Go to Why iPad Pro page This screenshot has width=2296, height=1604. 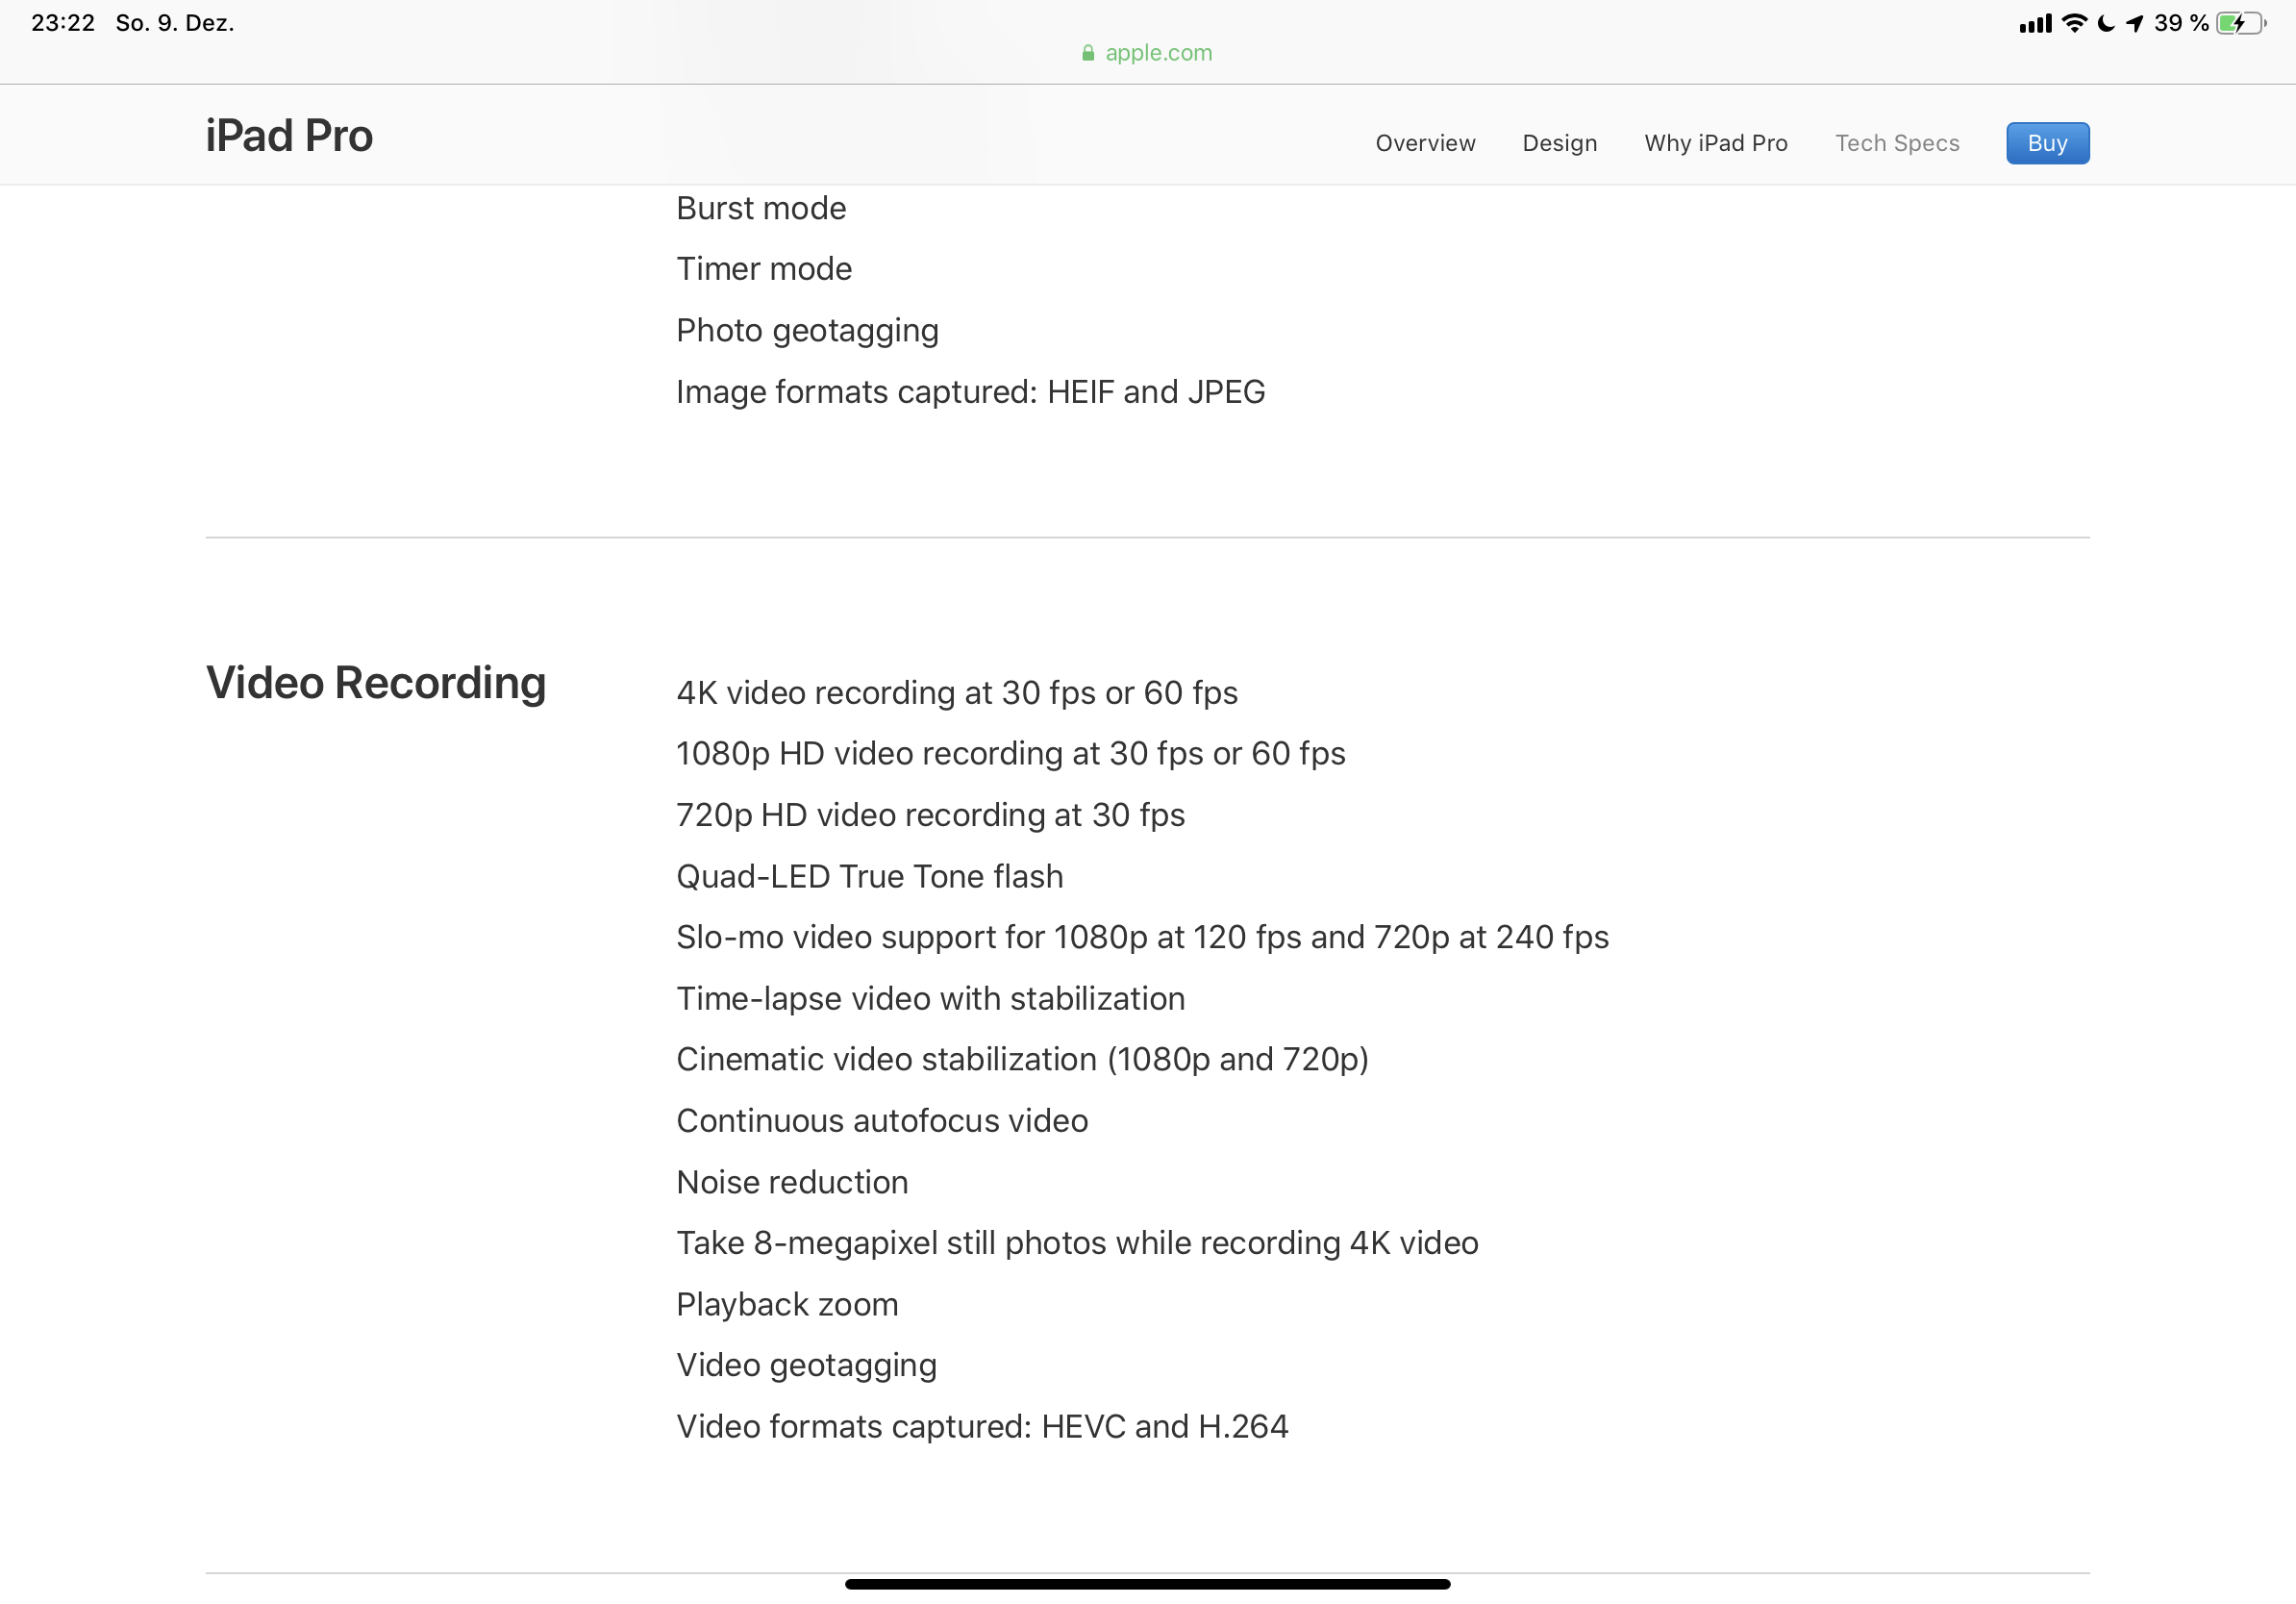[1716, 143]
